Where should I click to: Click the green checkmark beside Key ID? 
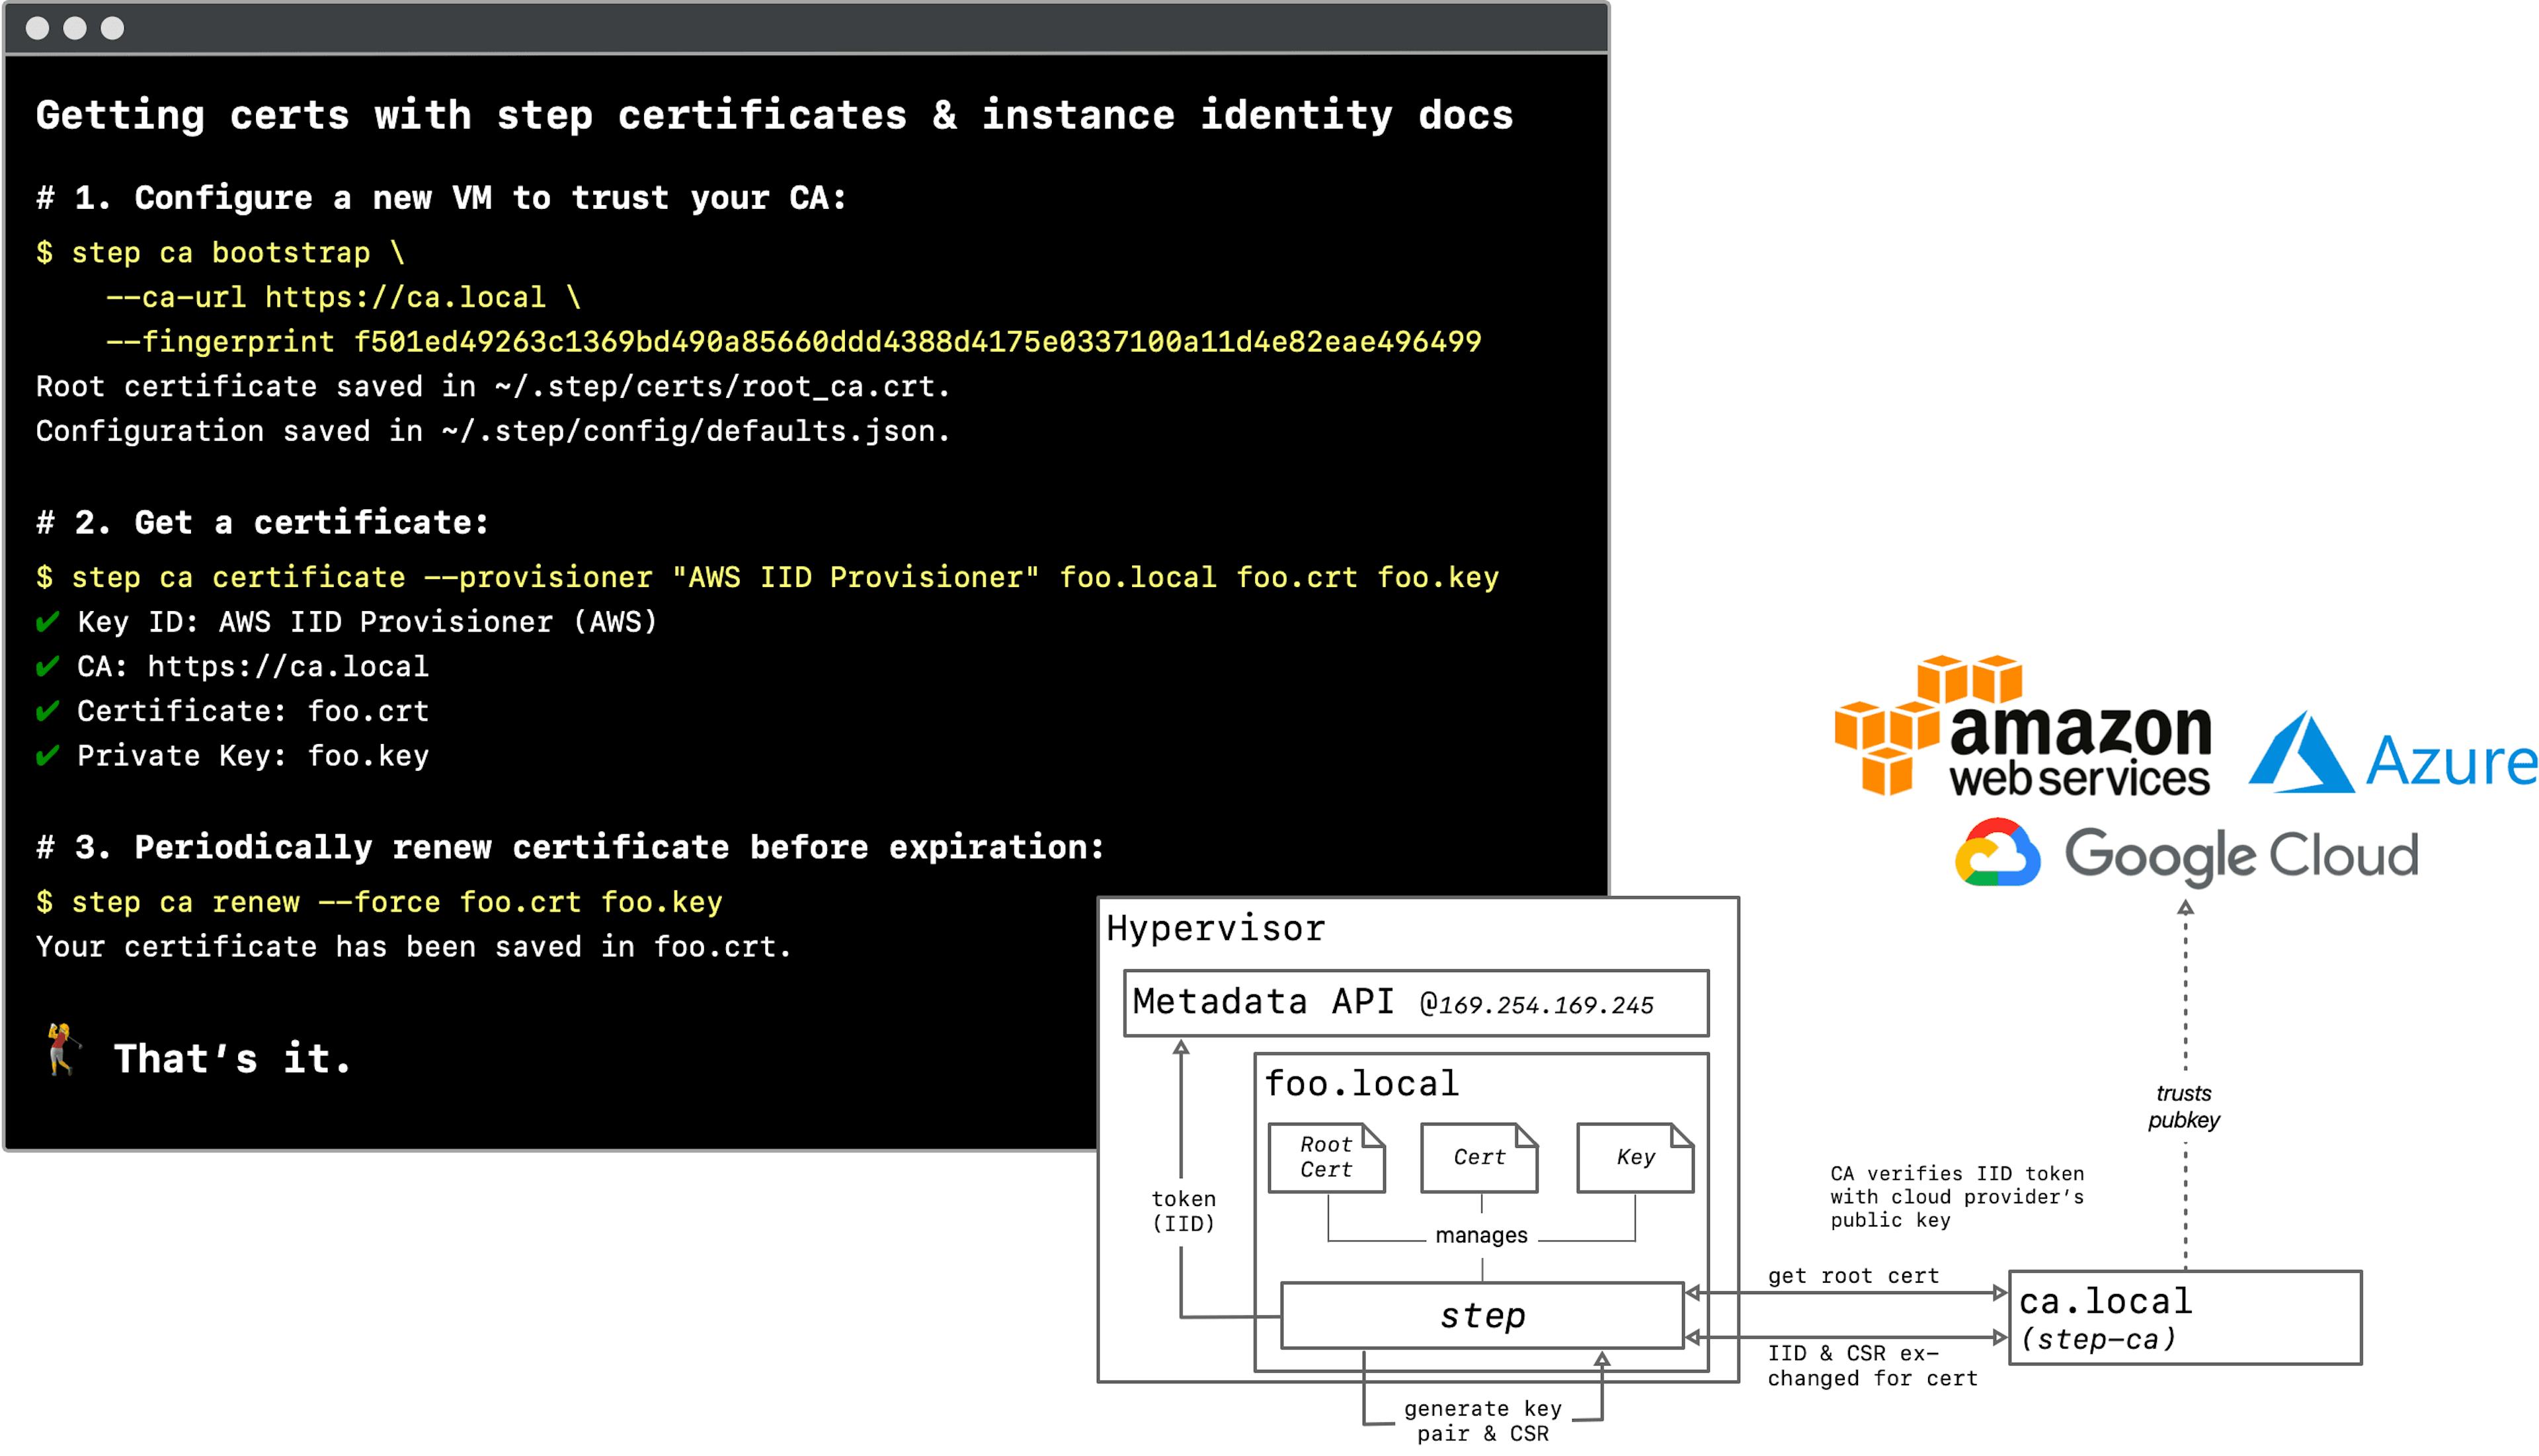click(x=47, y=622)
